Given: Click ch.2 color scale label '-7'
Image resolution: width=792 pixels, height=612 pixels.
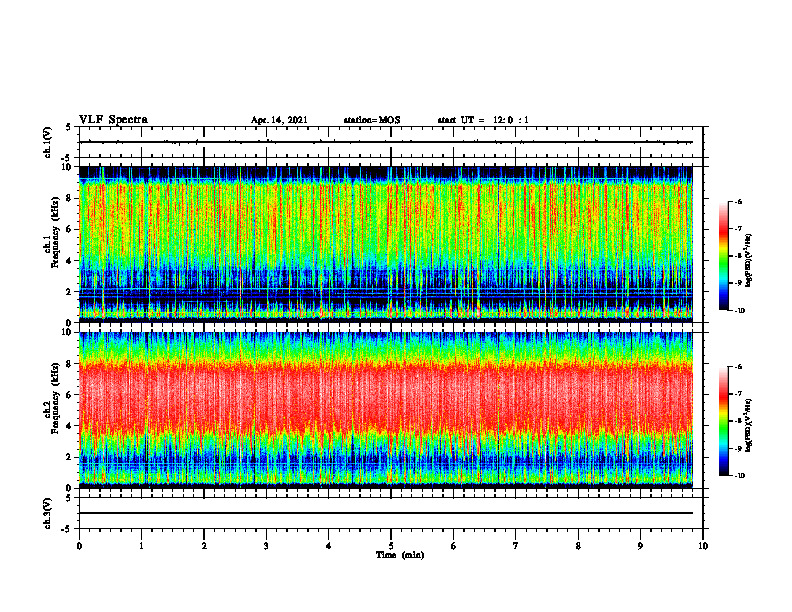Looking at the screenshot, I should 739,394.
